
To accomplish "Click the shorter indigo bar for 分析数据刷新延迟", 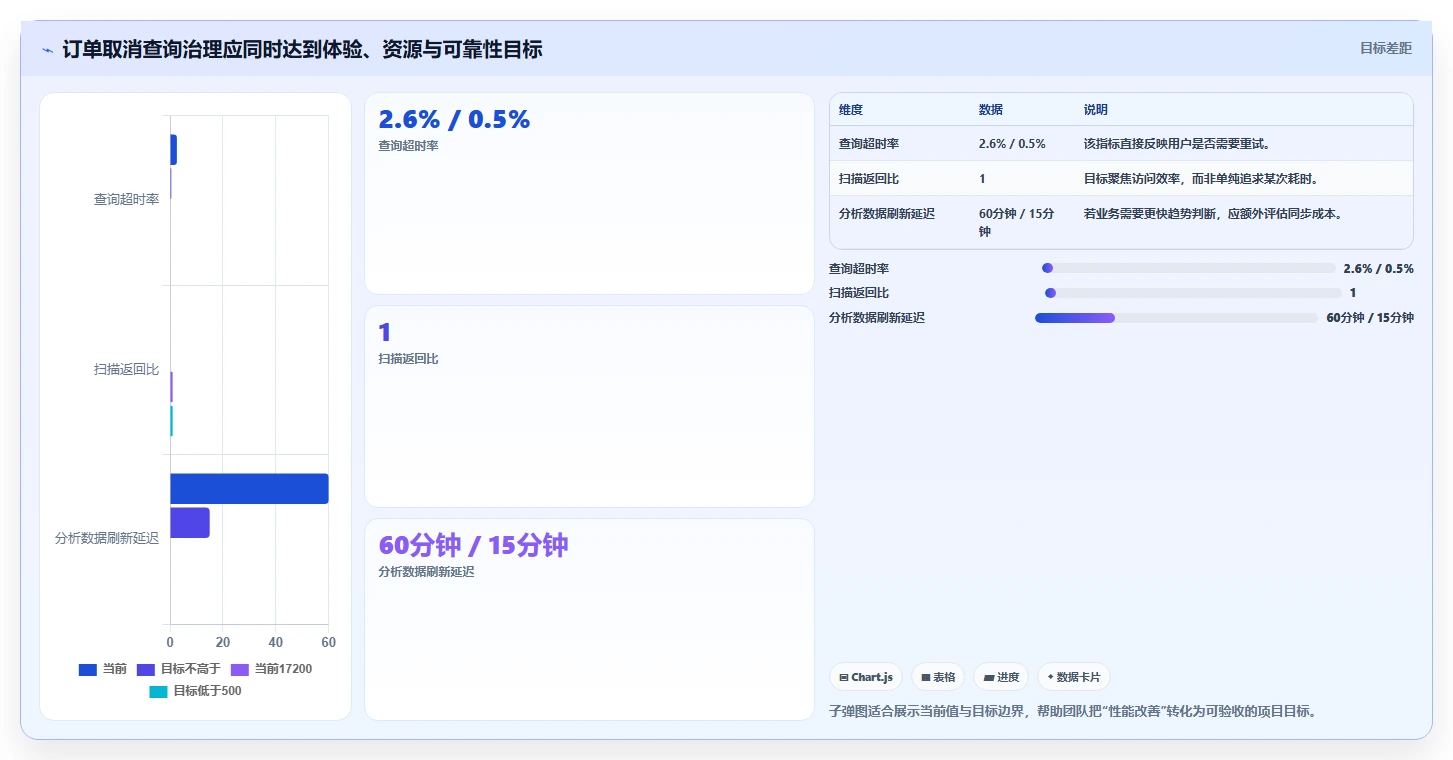I will [x=190, y=523].
